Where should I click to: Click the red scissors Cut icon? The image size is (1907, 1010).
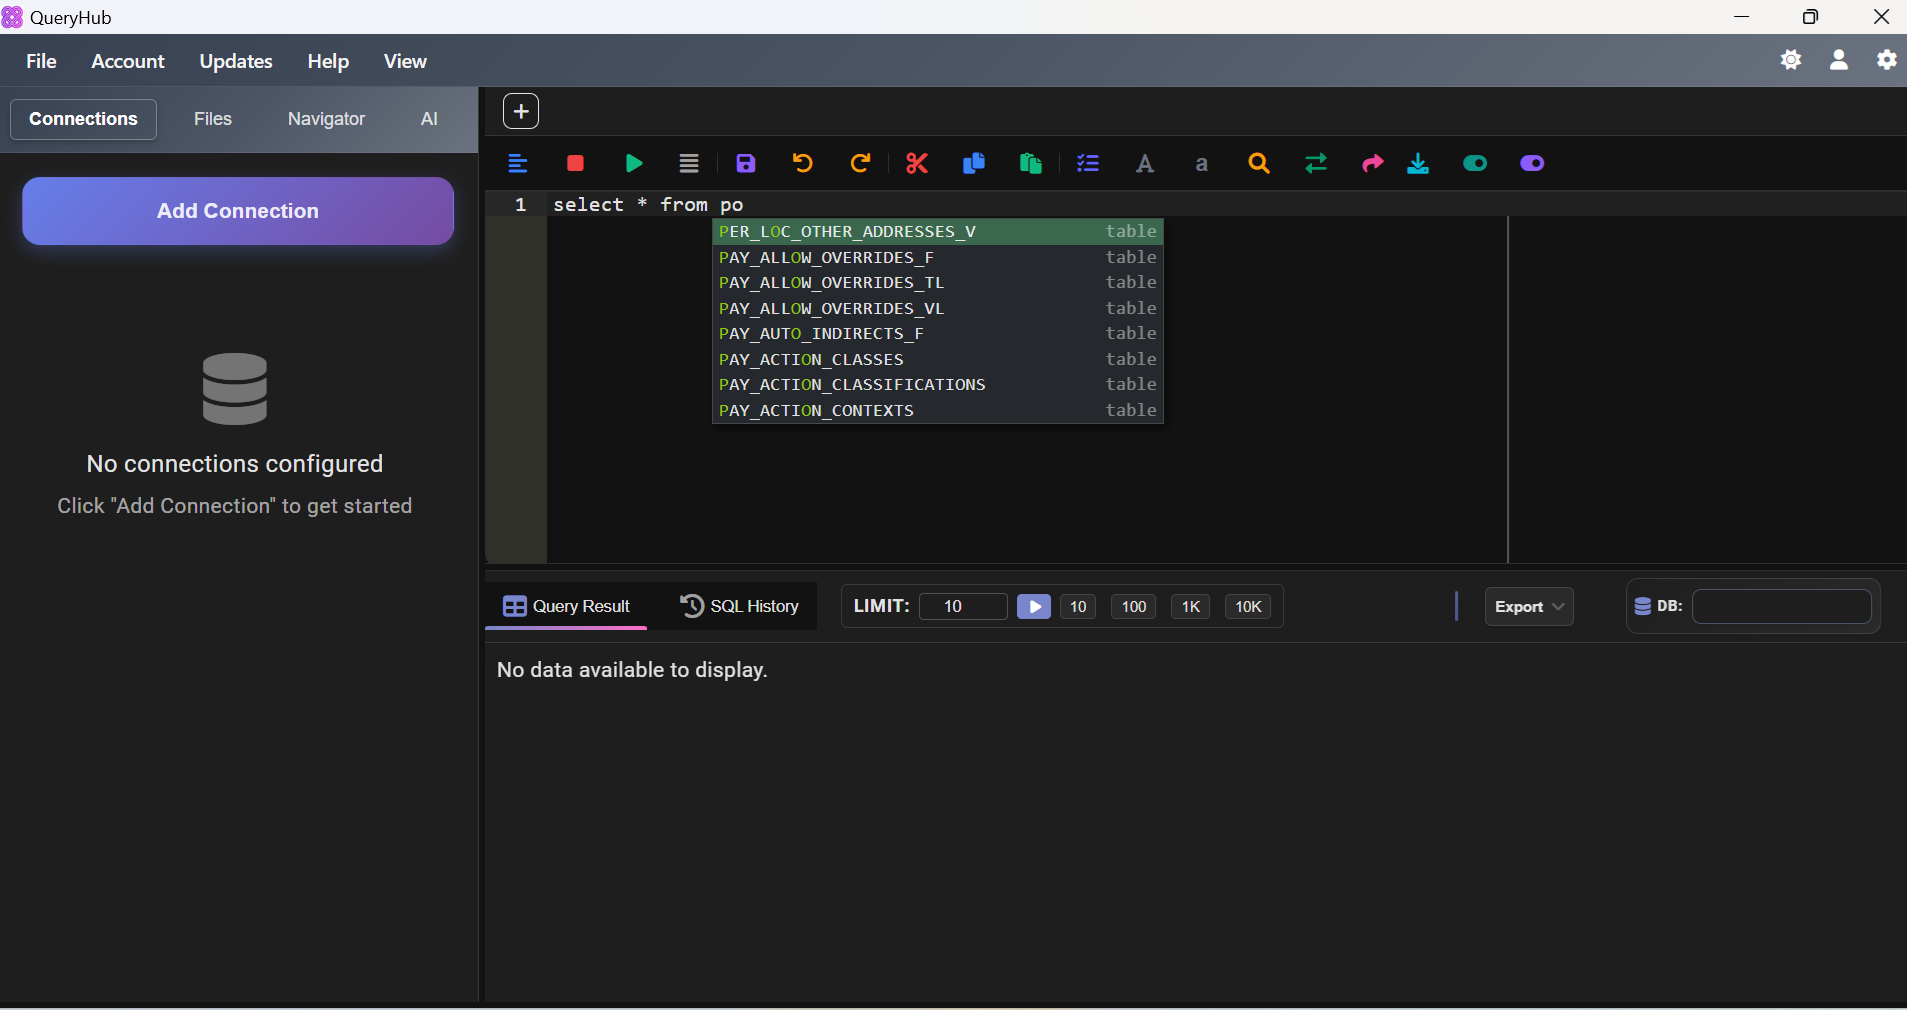click(x=917, y=164)
